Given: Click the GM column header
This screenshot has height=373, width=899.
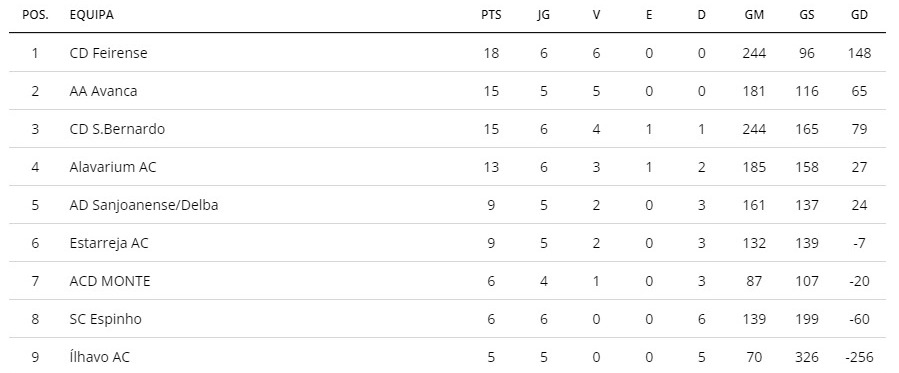Looking at the screenshot, I should [x=754, y=15].
